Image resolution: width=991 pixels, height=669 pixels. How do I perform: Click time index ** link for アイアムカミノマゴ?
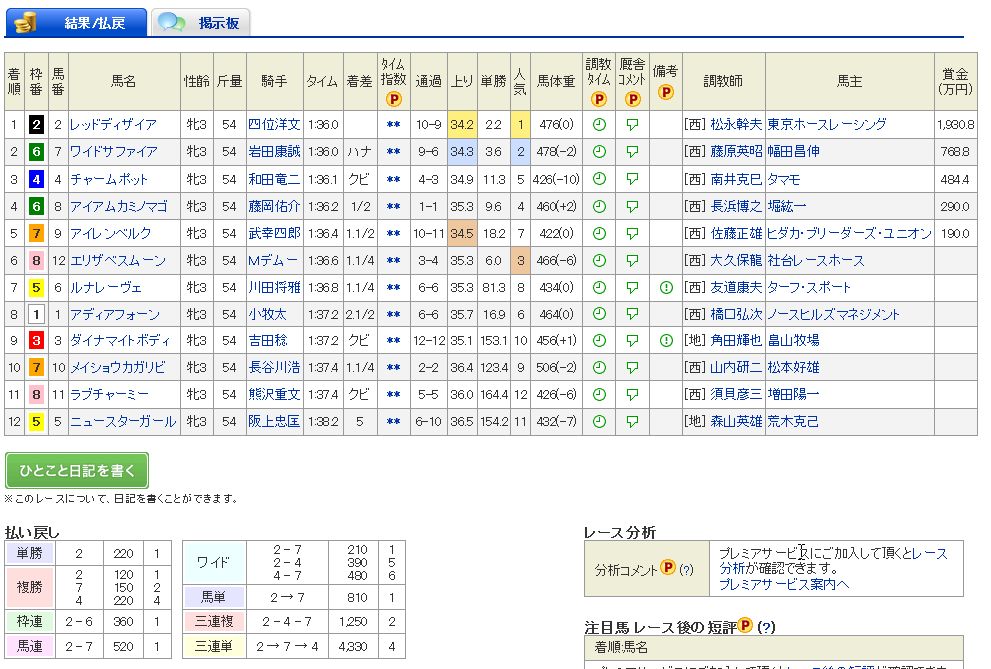click(x=393, y=206)
